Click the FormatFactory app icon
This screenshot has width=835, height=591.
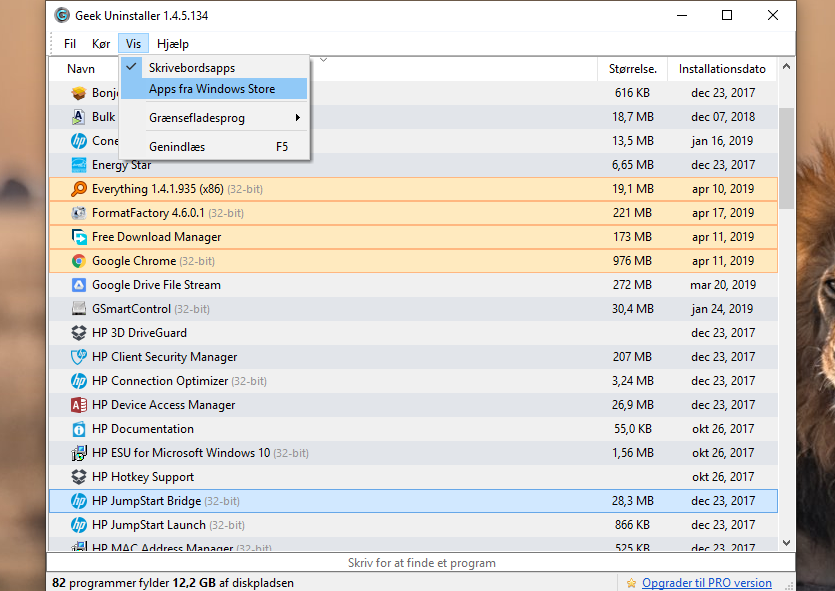pyautogui.click(x=79, y=213)
